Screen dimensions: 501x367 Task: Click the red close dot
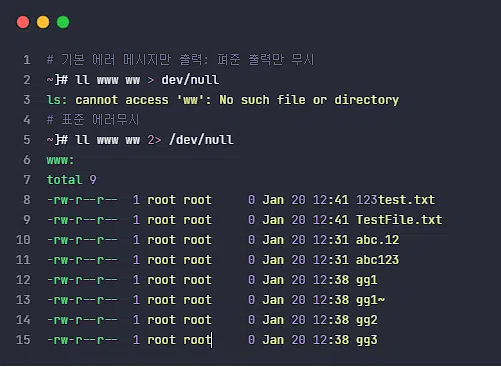[23, 22]
